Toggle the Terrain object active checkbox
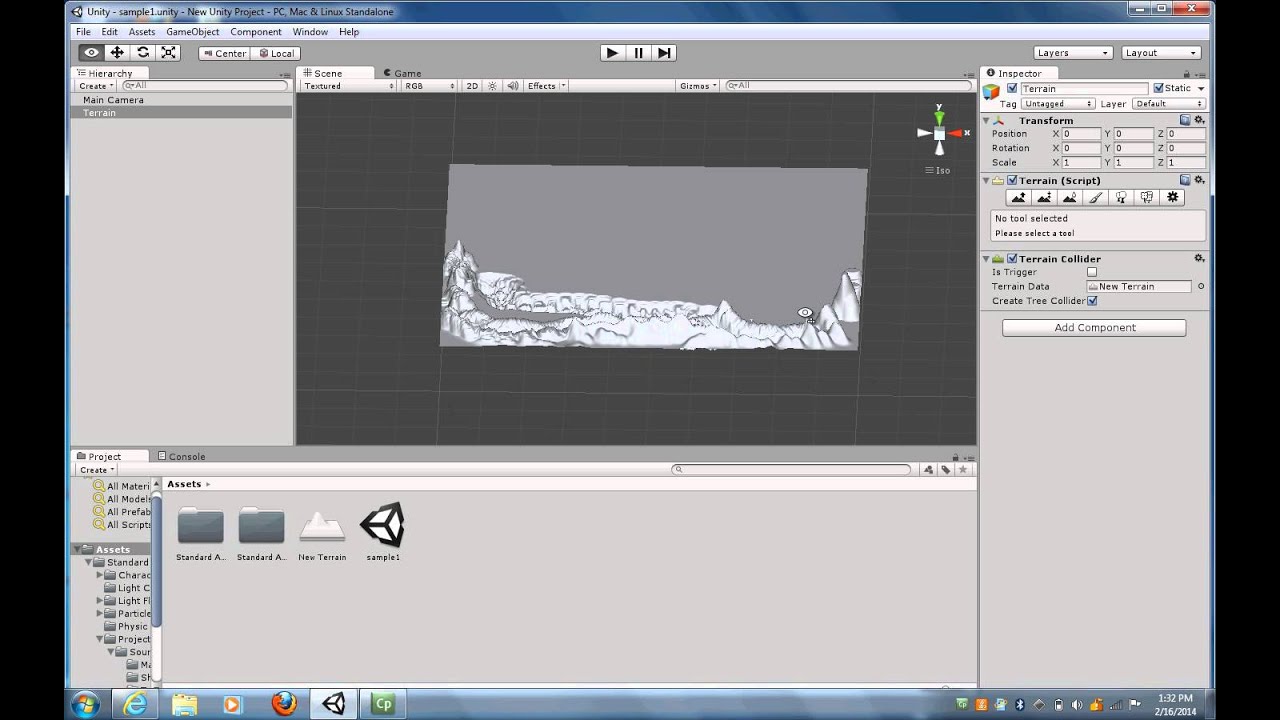This screenshot has width=1280, height=720. tap(1012, 88)
